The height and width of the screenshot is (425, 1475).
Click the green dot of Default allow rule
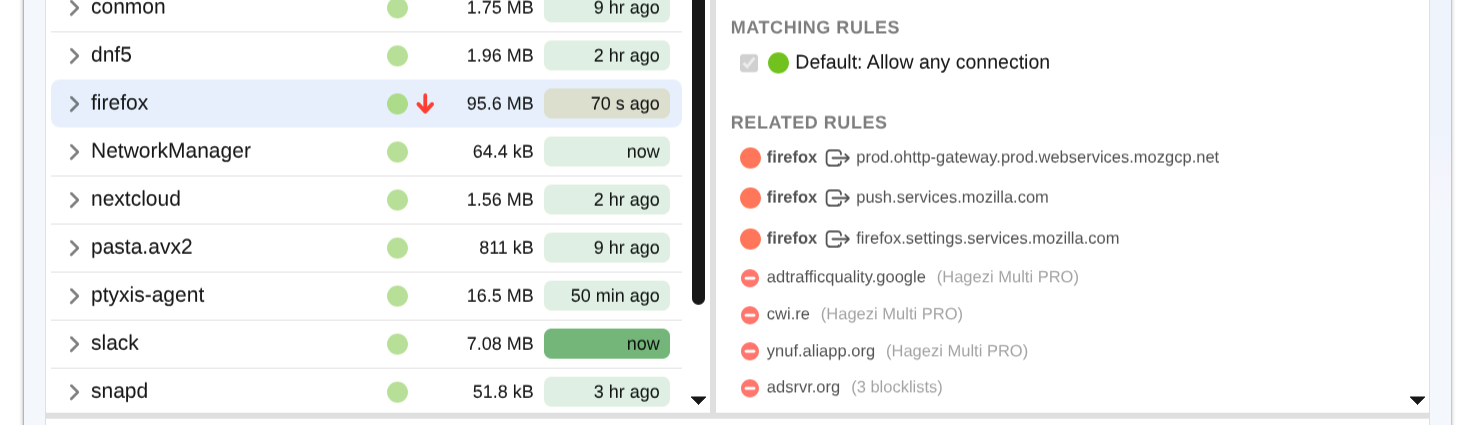778,63
